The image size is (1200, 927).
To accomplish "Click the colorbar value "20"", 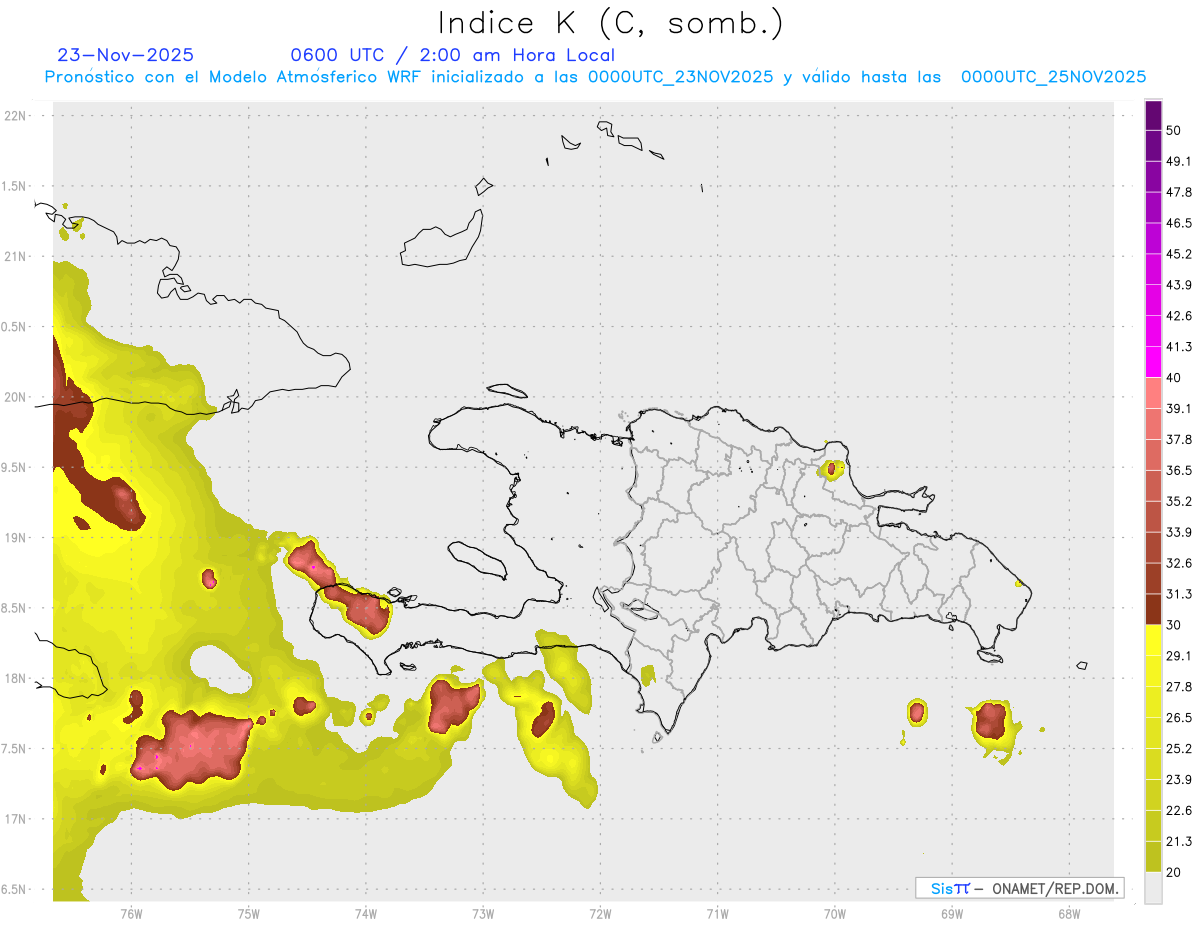I will [x=1174, y=872].
